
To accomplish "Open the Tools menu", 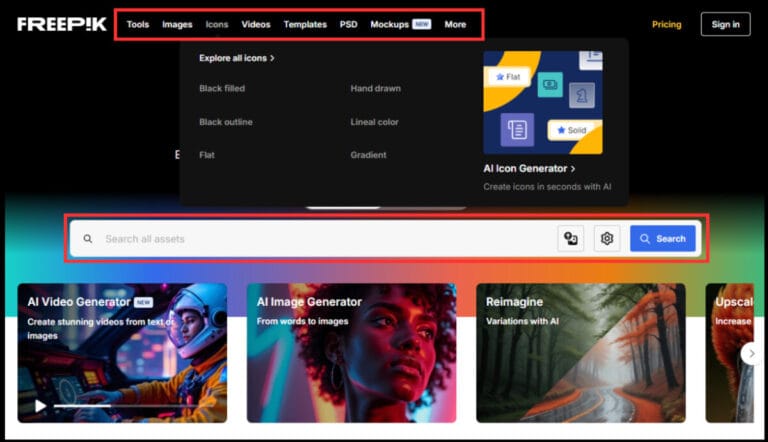I will 138,24.
